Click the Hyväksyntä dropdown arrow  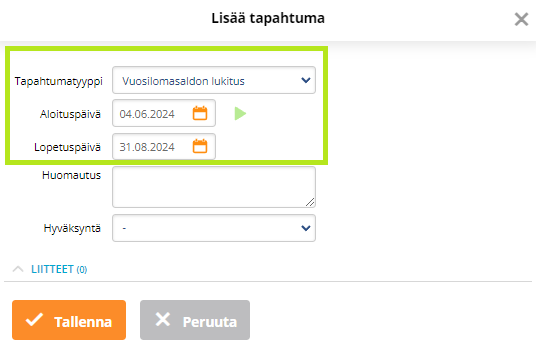(306, 228)
